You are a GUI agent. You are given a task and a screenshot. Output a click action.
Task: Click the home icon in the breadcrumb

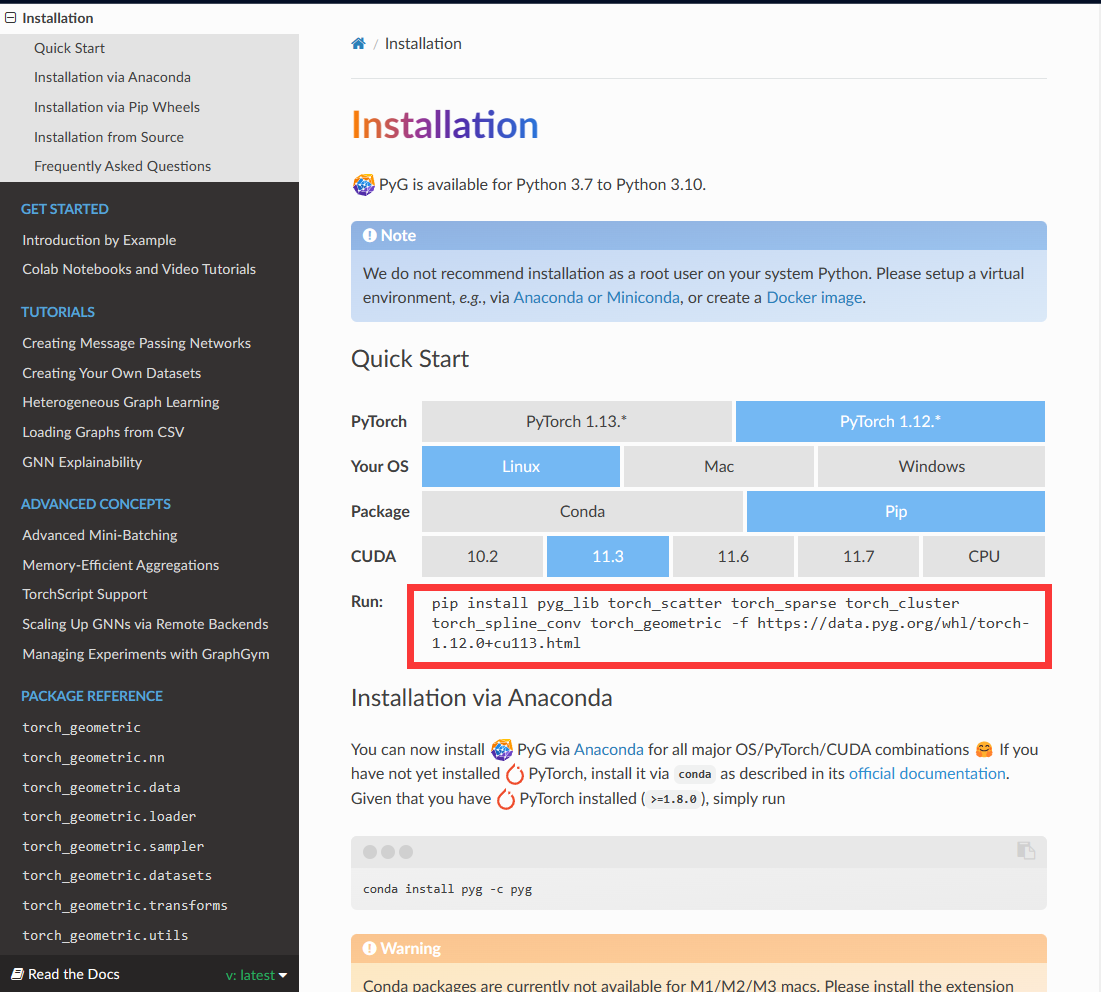click(x=358, y=44)
